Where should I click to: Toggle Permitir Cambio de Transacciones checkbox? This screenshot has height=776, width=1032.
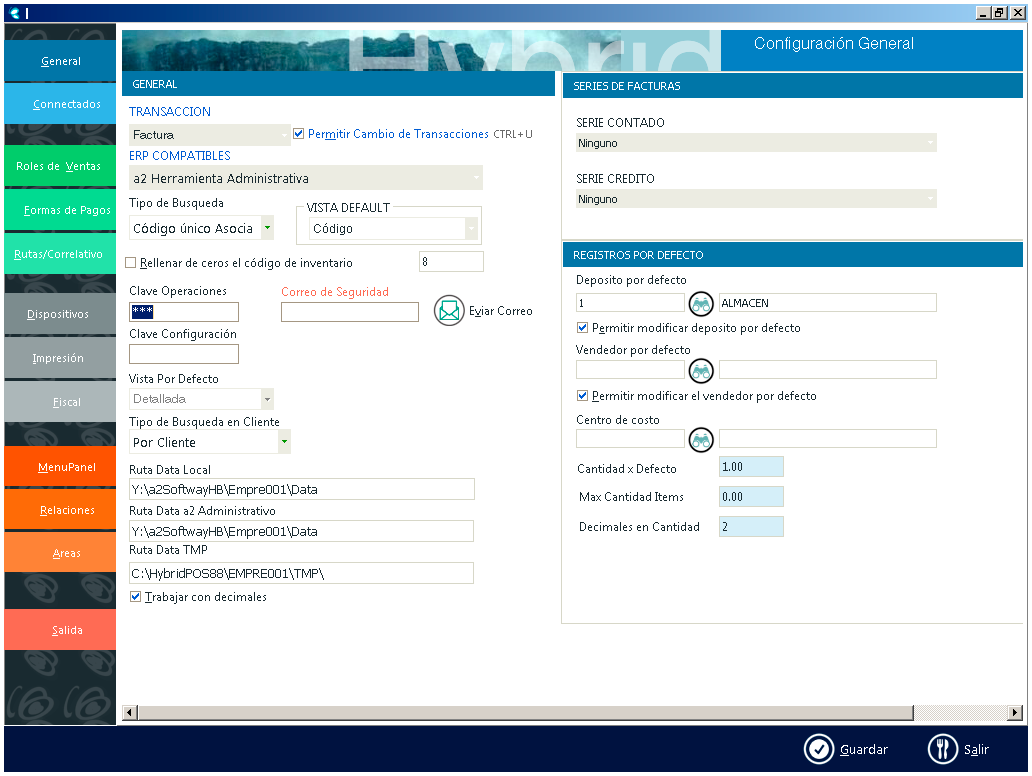point(299,134)
